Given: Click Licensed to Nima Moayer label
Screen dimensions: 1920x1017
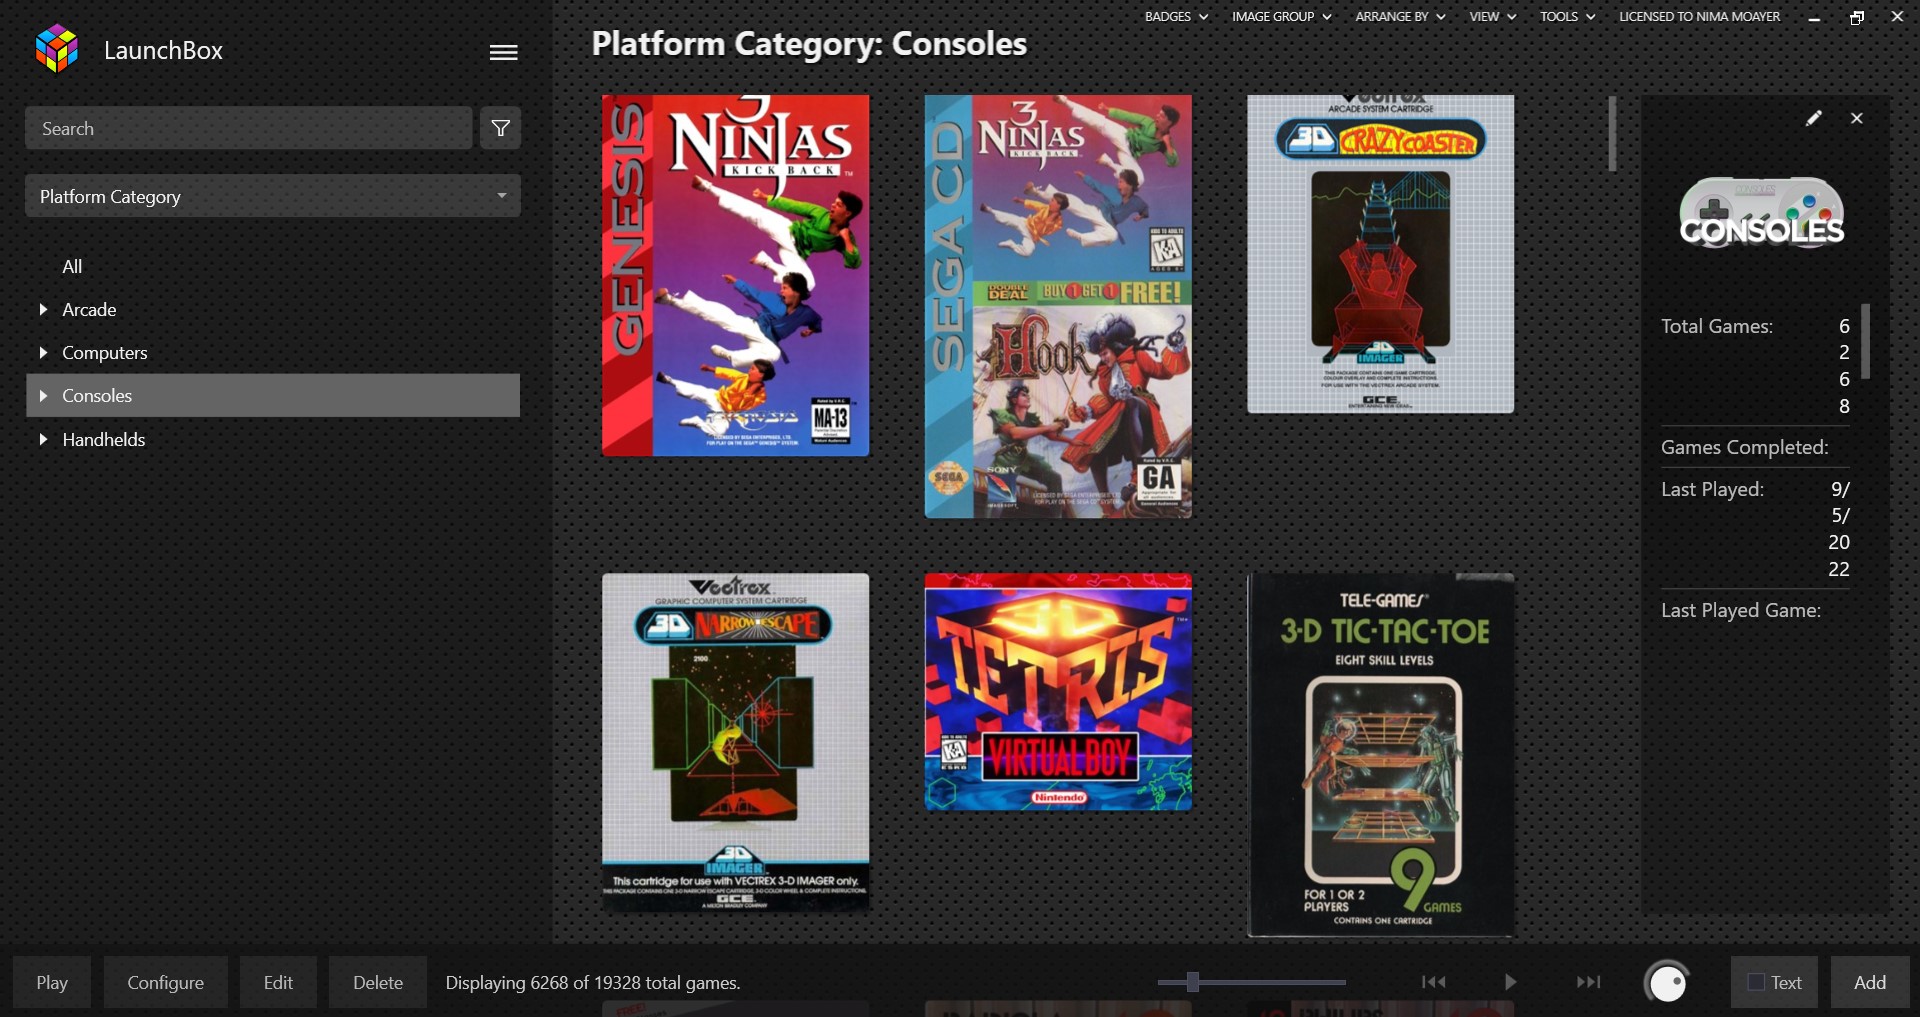Looking at the screenshot, I should (1699, 17).
